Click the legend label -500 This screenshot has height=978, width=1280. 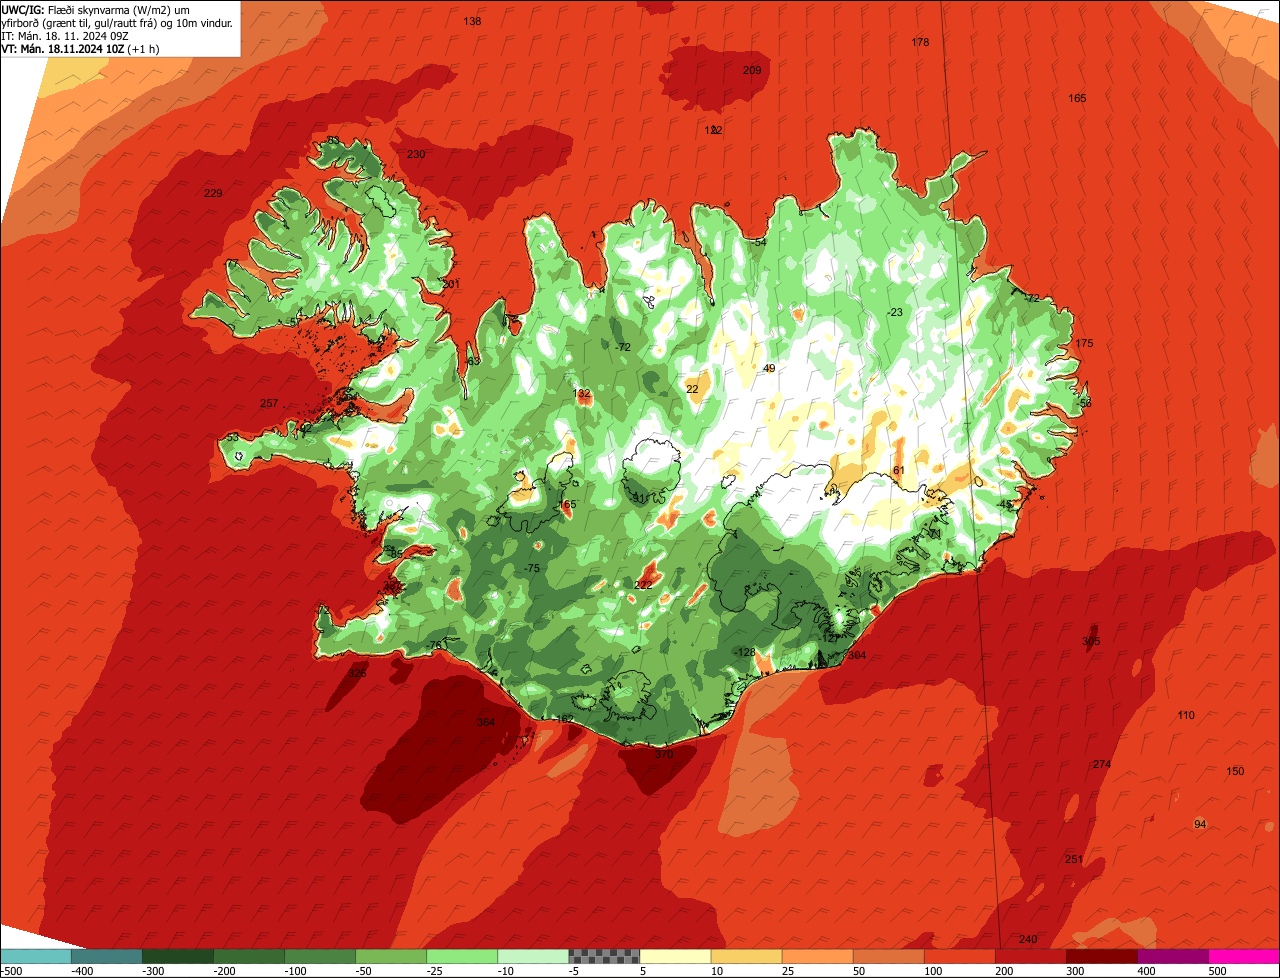click(11, 970)
